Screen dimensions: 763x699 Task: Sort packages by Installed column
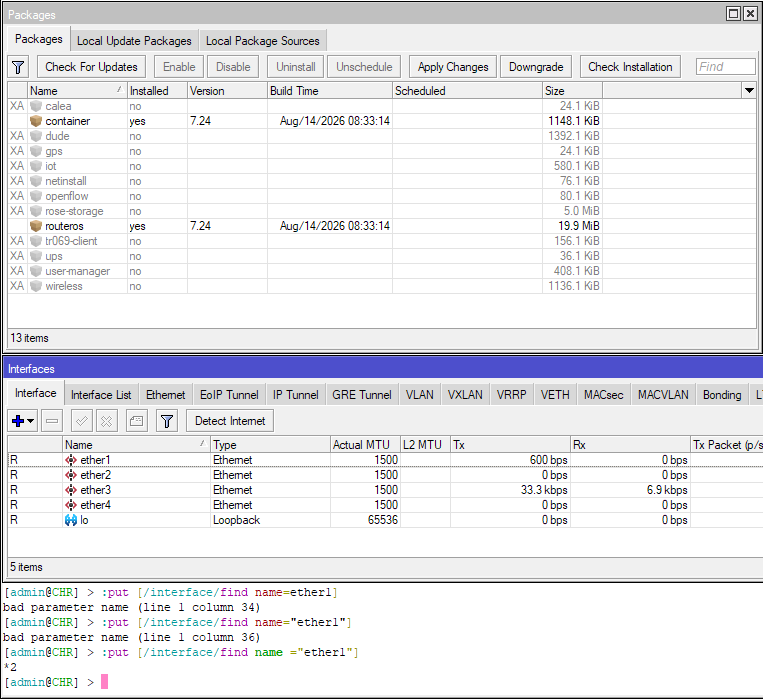tap(157, 91)
